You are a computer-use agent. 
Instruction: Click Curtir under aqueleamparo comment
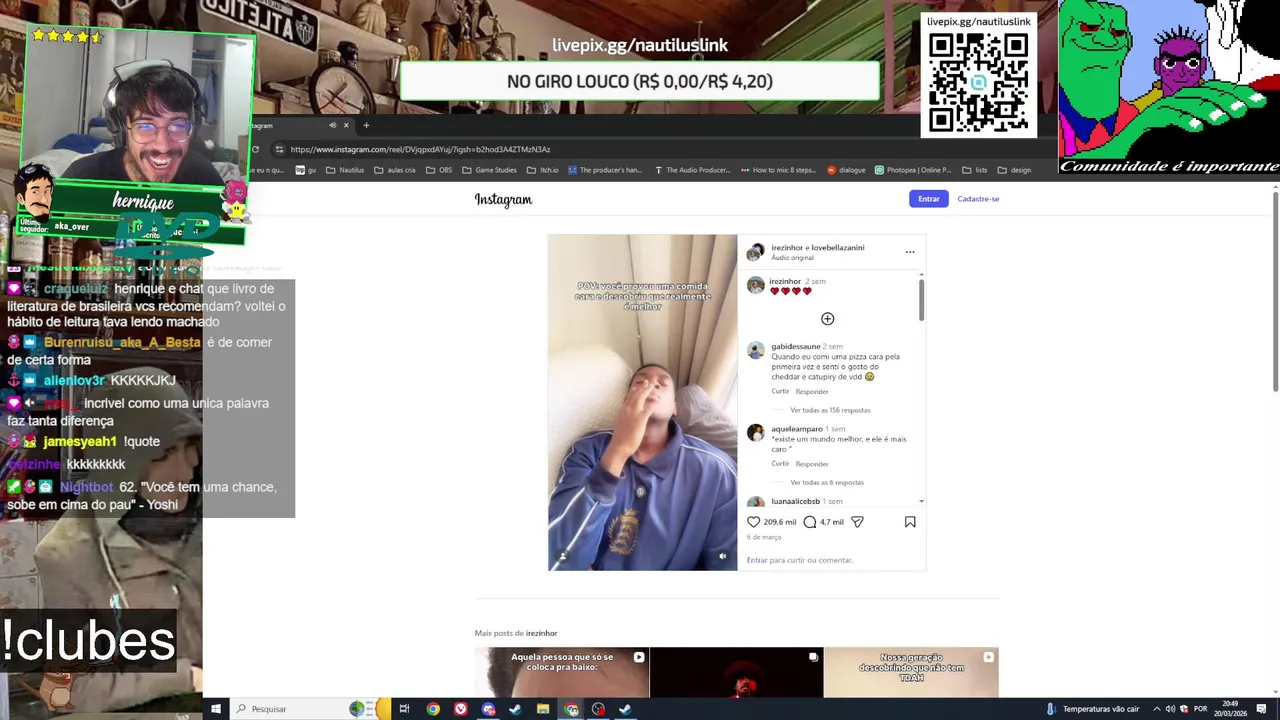pos(780,464)
